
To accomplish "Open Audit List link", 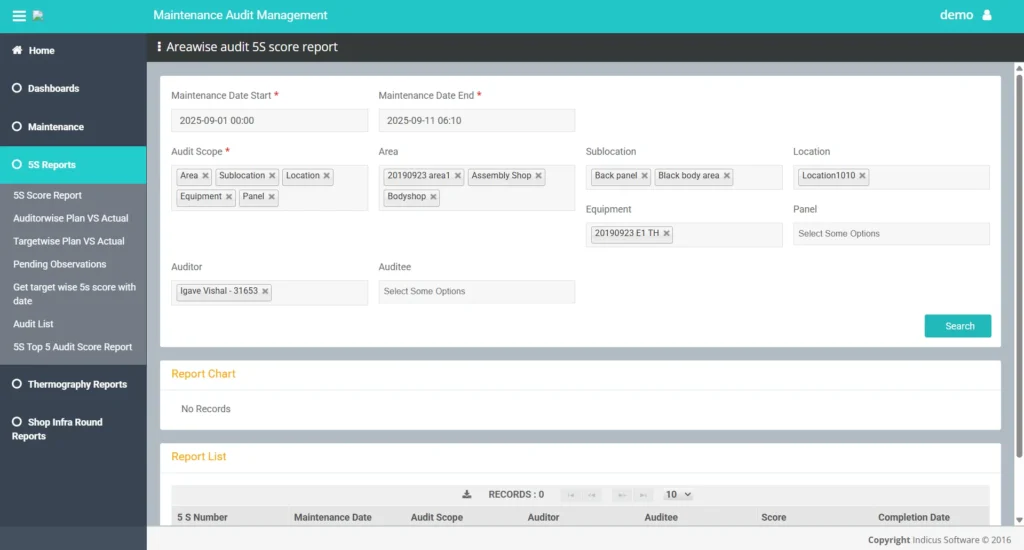I will [33, 324].
